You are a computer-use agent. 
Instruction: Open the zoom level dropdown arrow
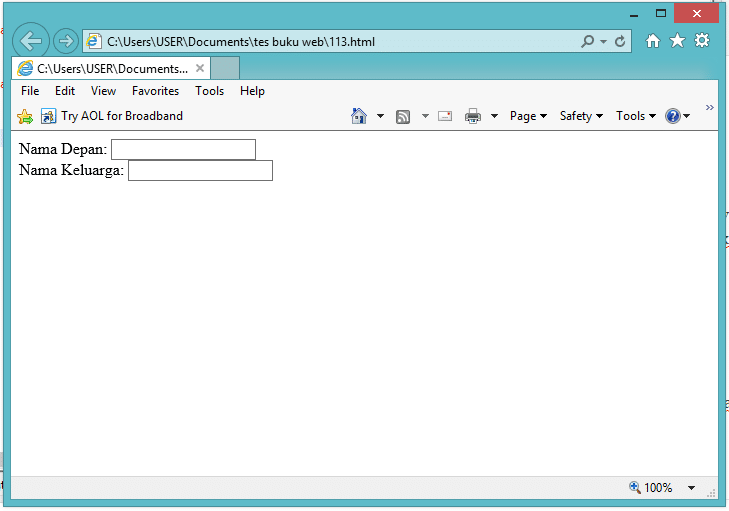[691, 488]
